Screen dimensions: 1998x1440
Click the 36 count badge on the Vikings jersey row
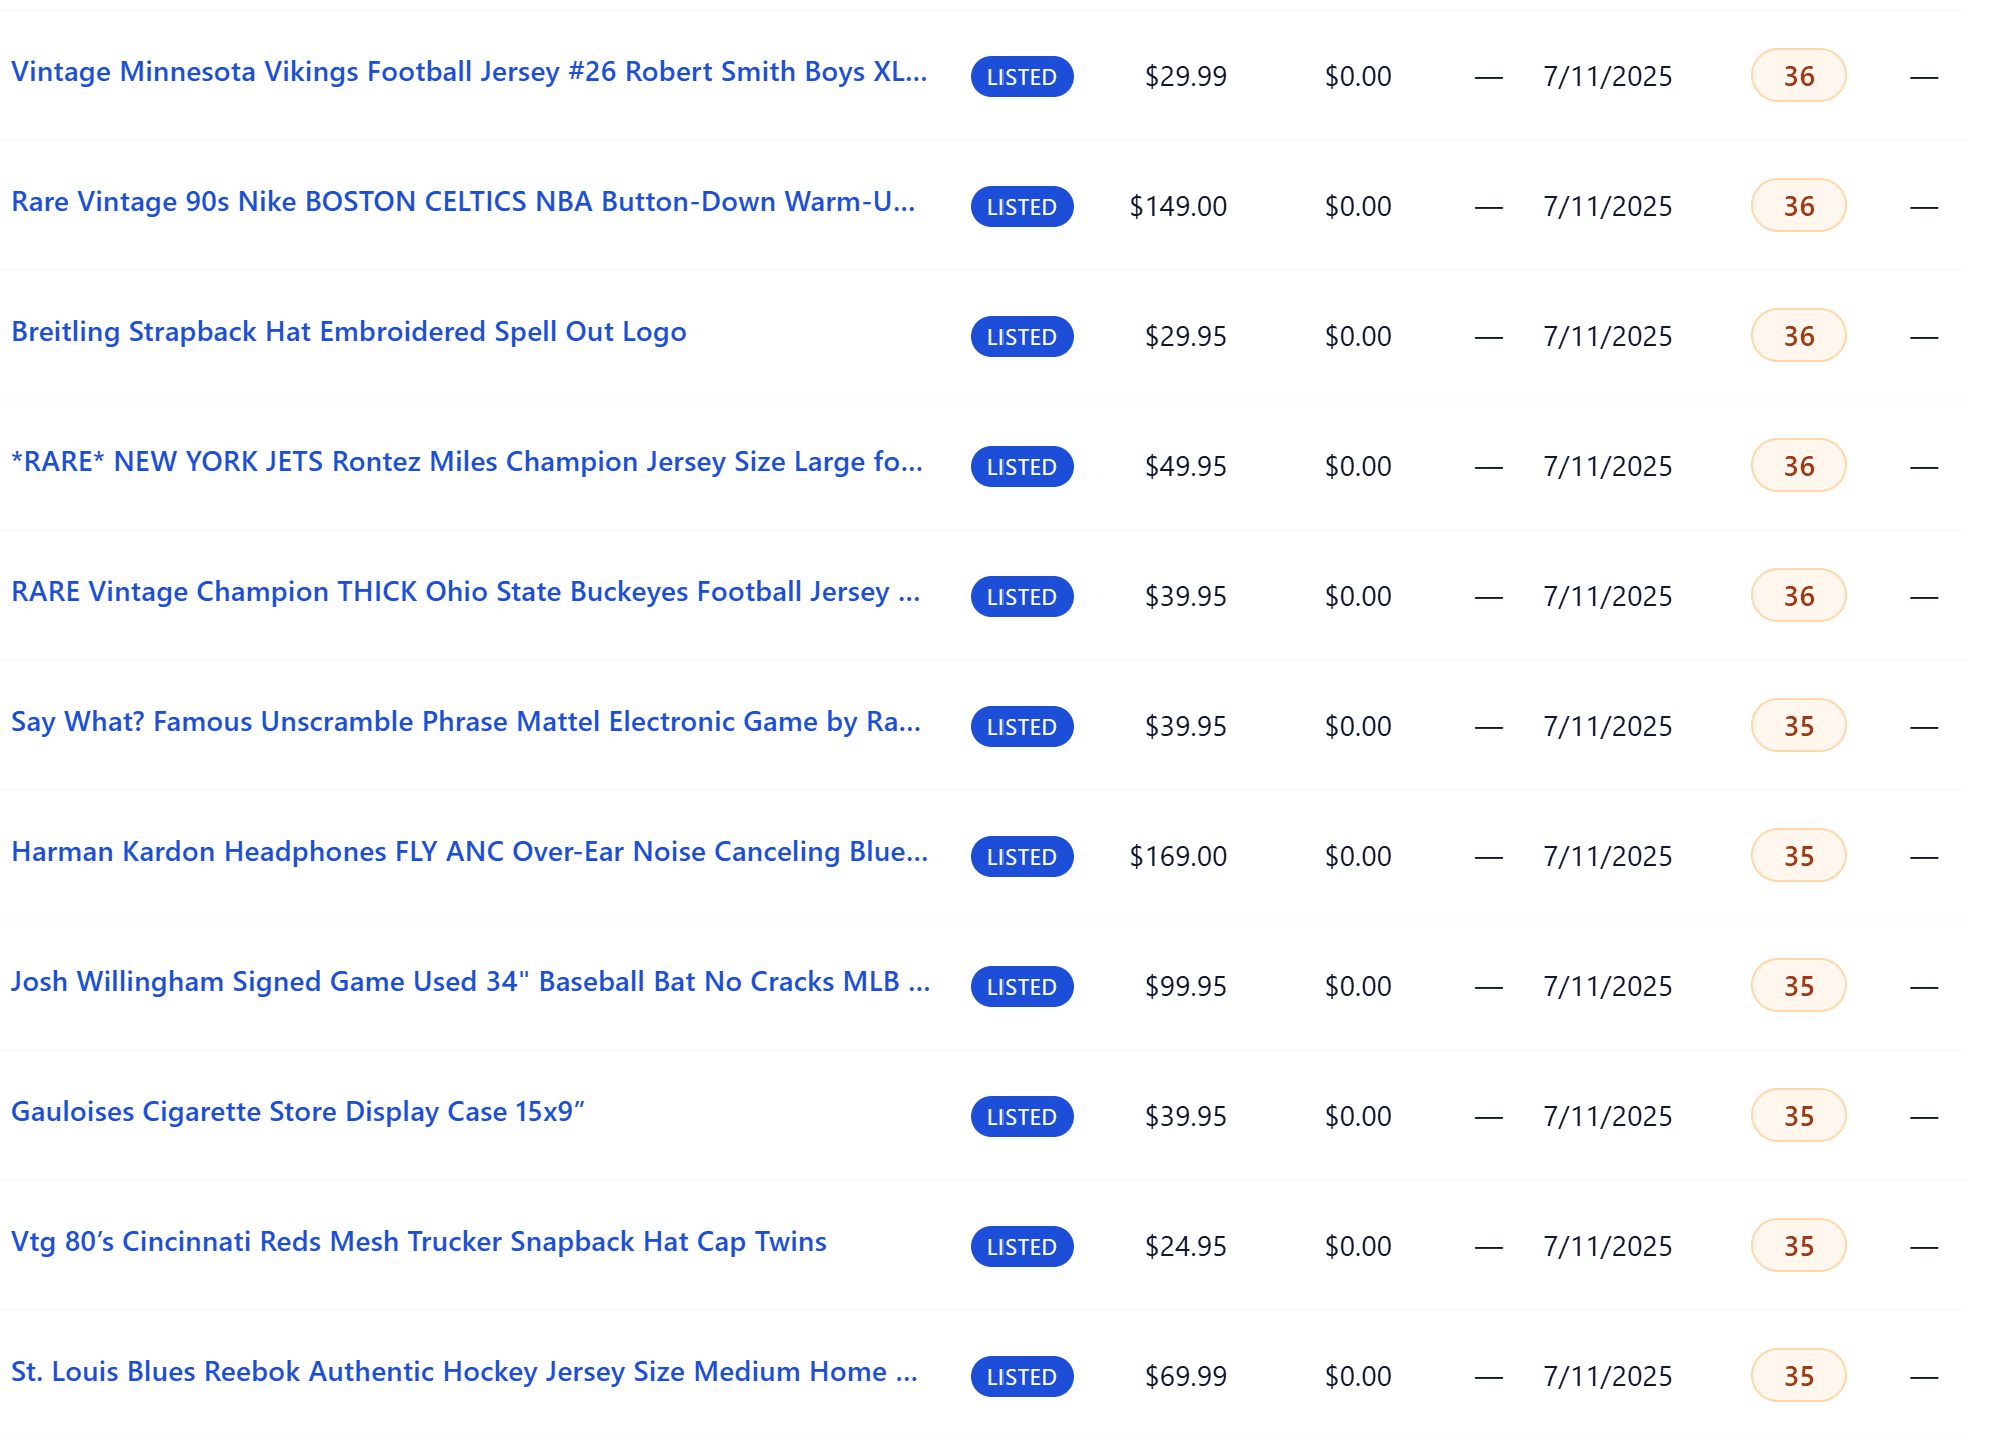[1797, 75]
